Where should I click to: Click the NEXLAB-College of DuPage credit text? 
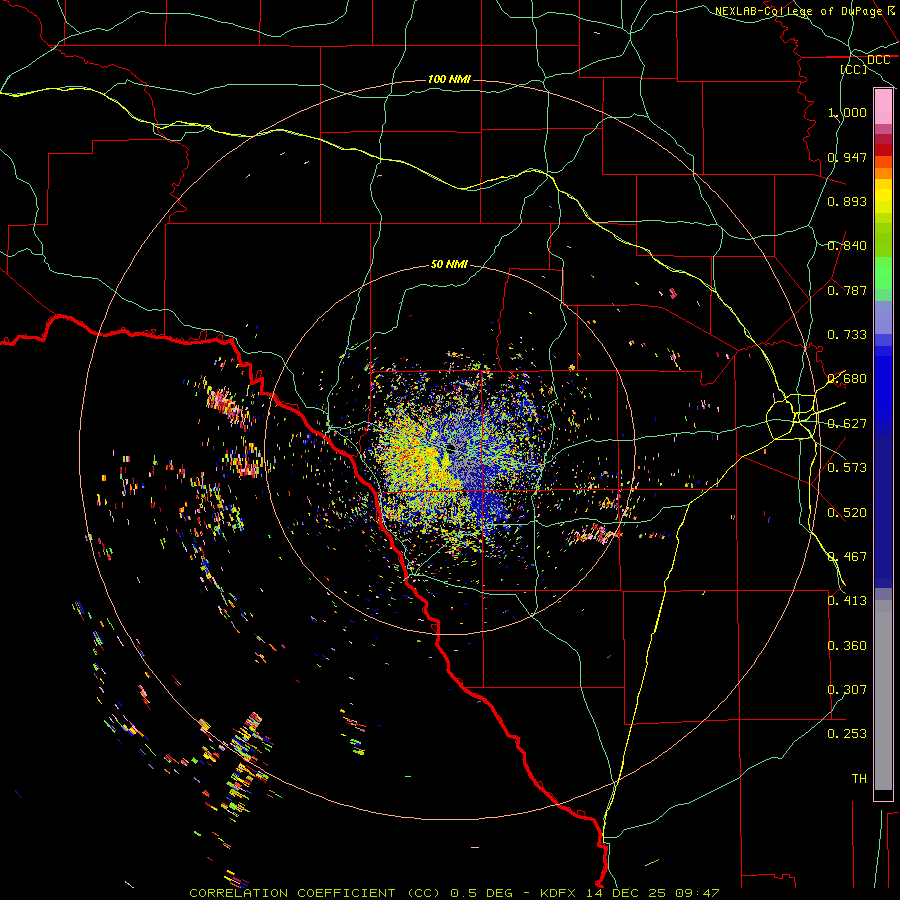(x=798, y=11)
